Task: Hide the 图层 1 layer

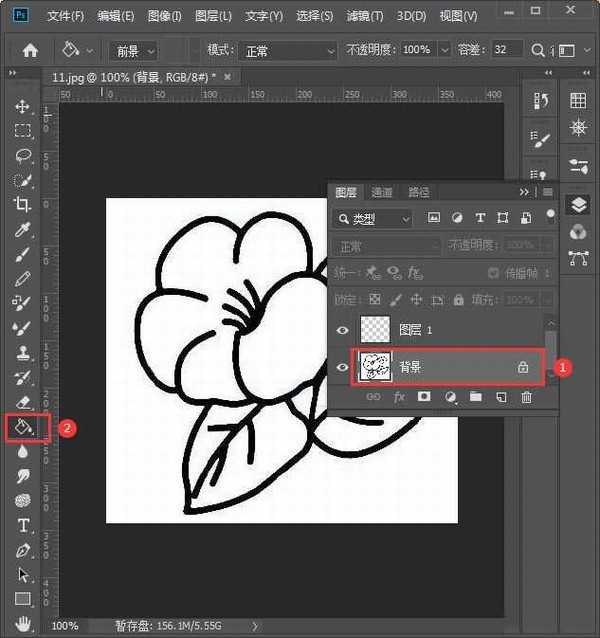Action: click(x=342, y=329)
